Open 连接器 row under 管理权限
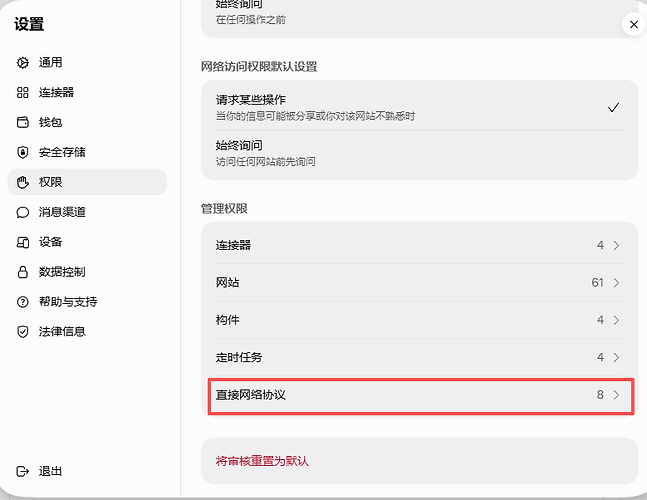The height and width of the screenshot is (500, 647). pos(420,245)
